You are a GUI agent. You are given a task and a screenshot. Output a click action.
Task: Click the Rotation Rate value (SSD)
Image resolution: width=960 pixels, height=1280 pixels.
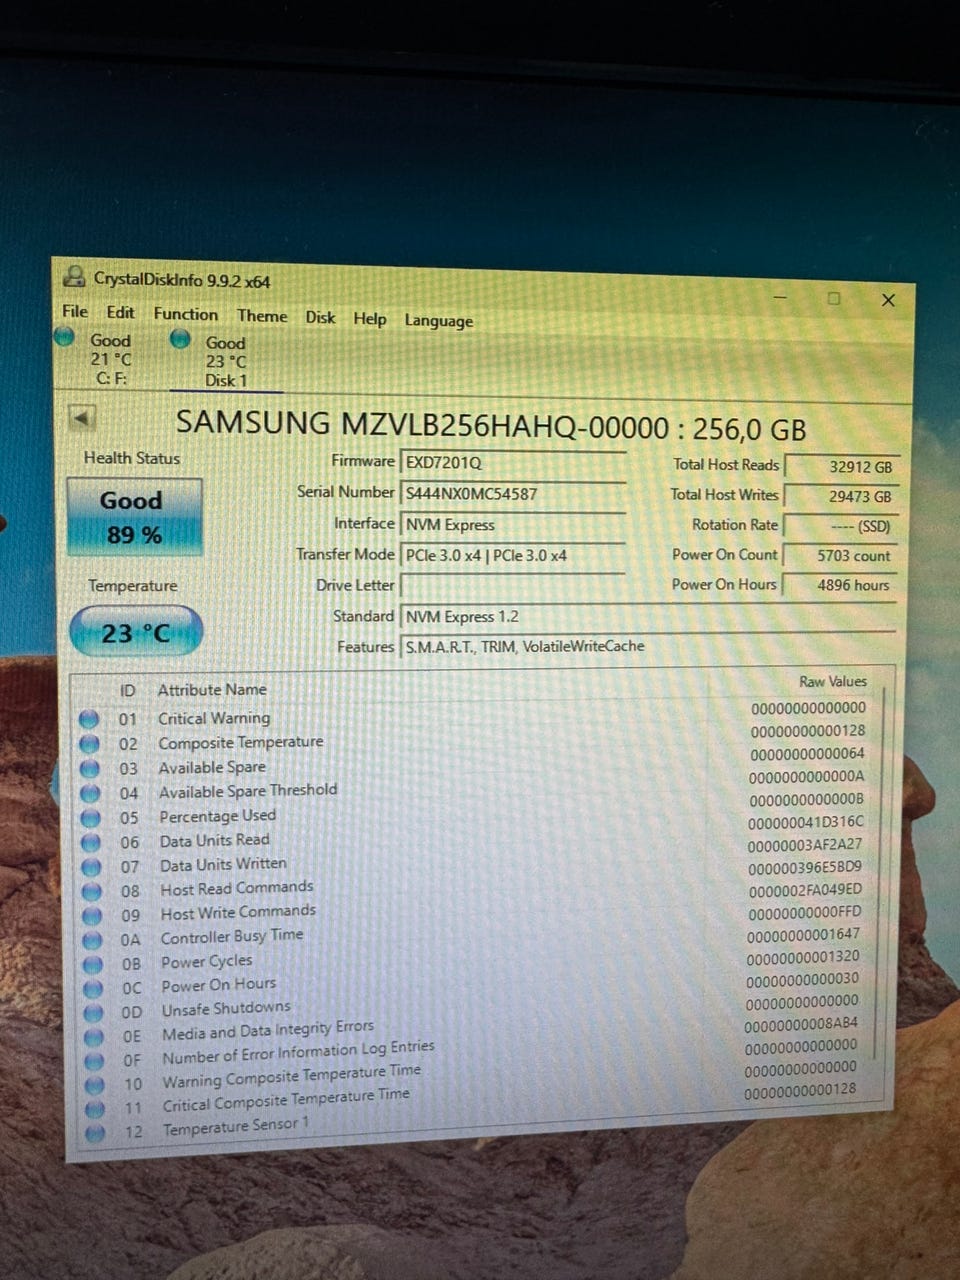point(841,526)
